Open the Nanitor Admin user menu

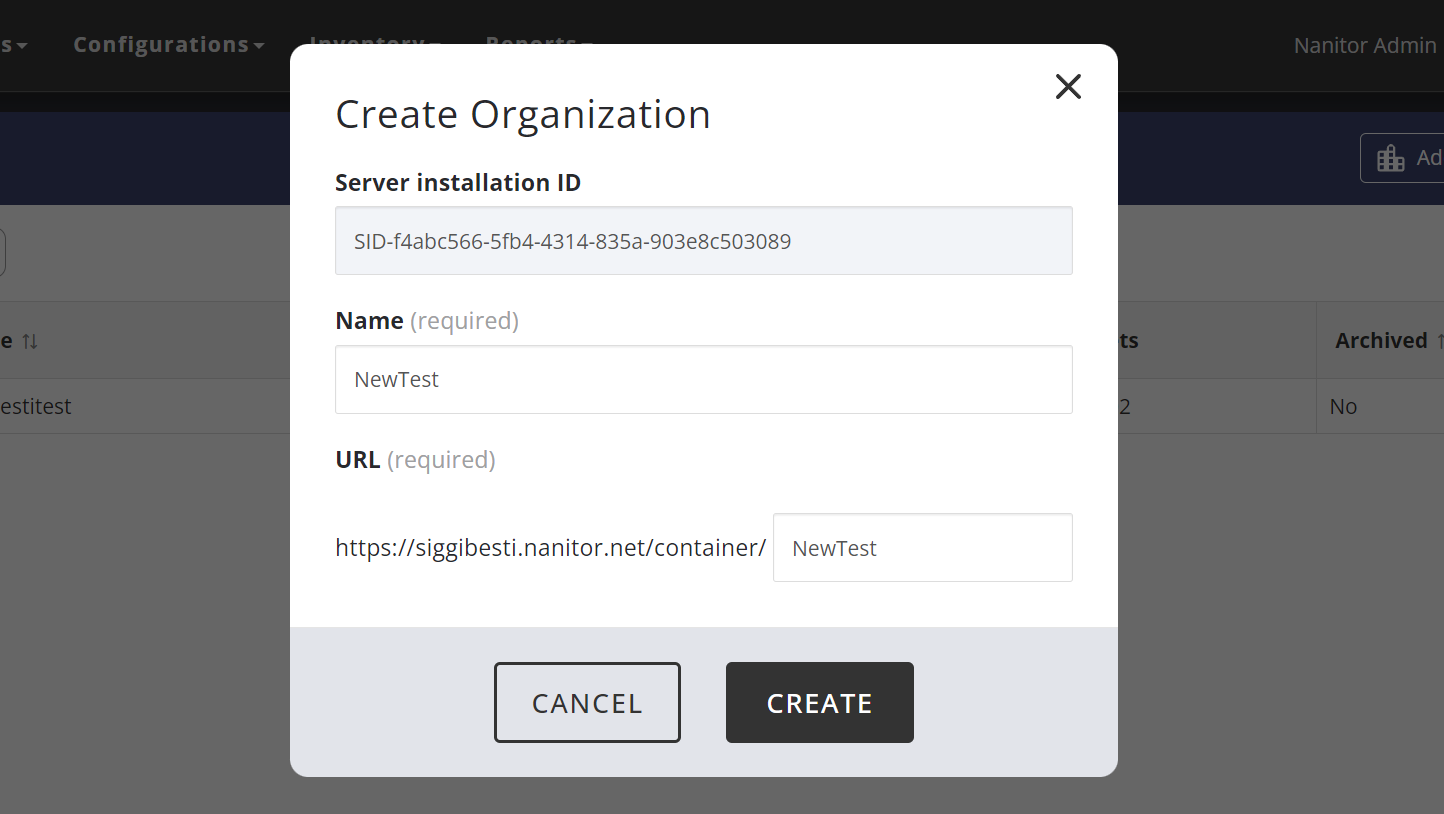coord(1364,45)
